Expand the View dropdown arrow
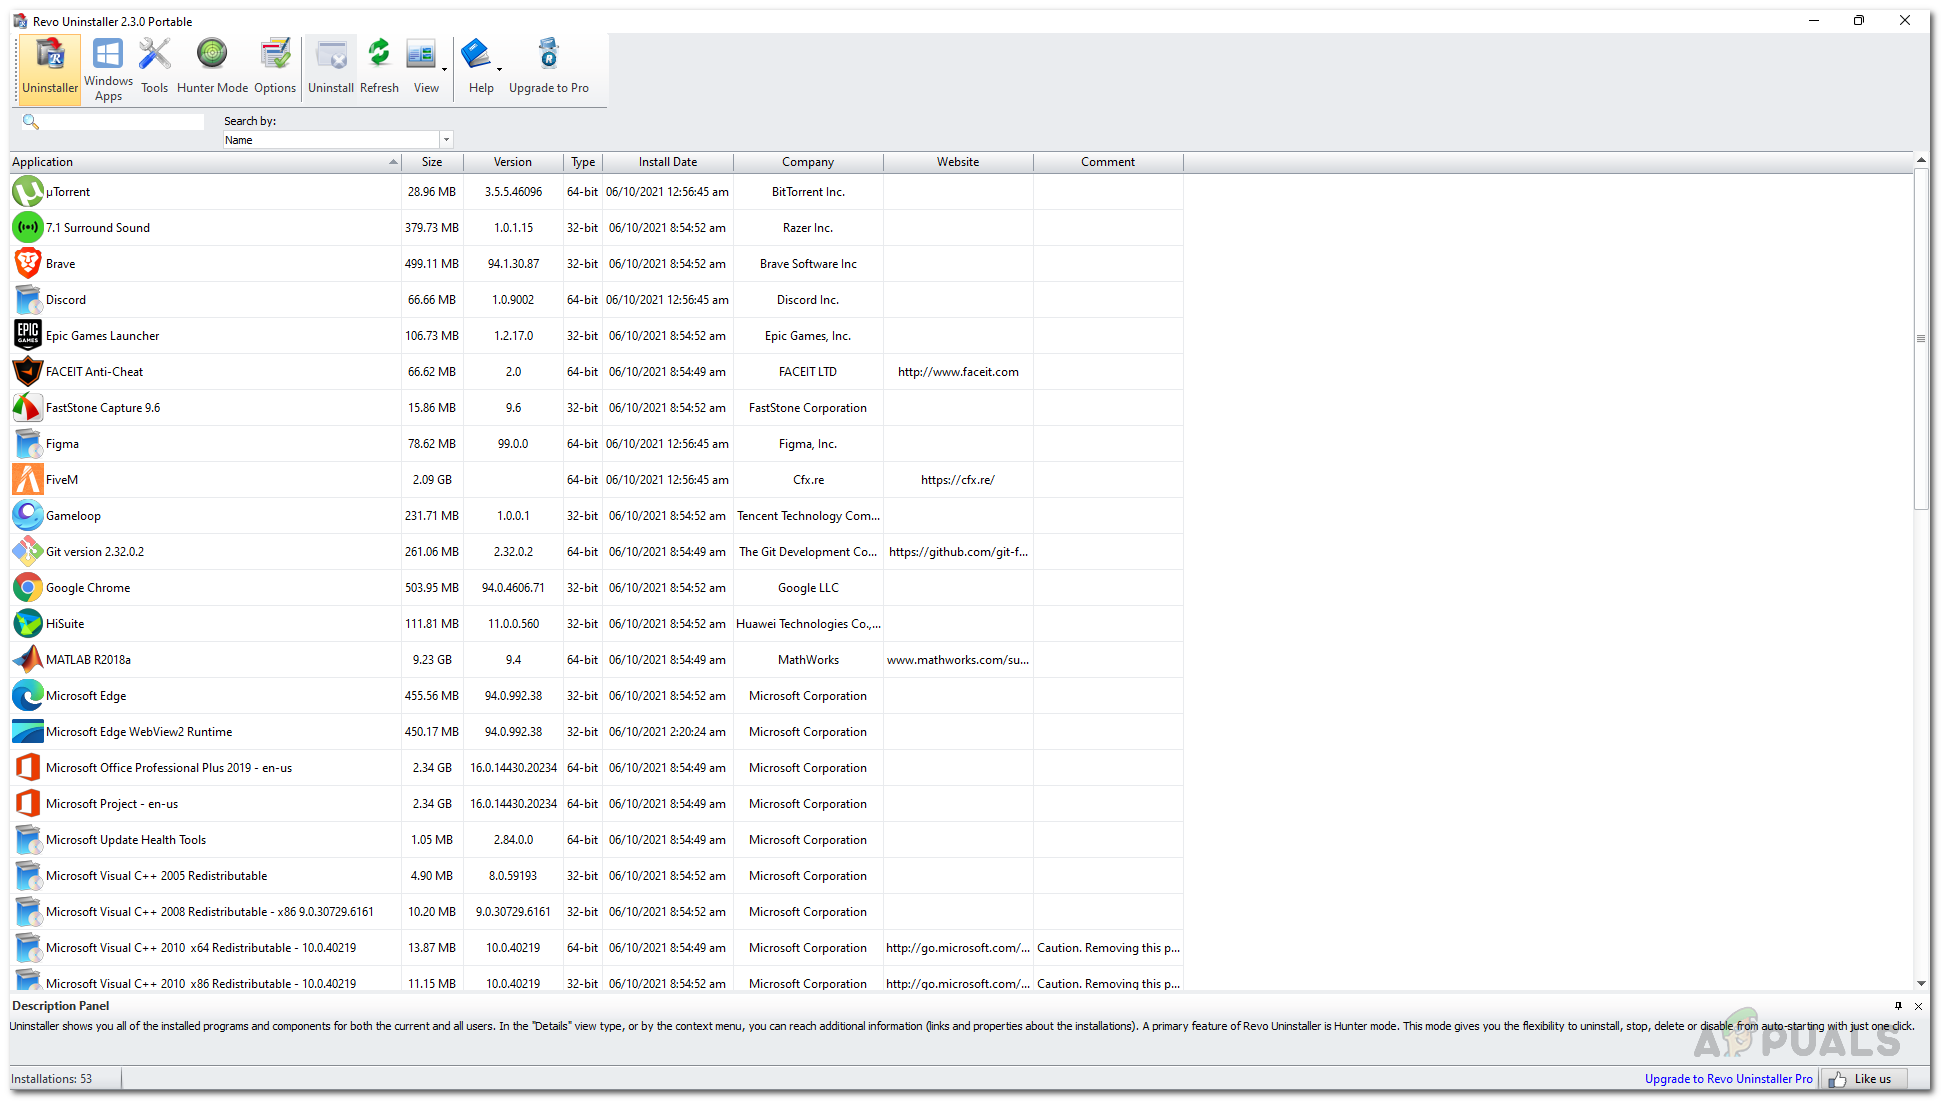 click(444, 70)
